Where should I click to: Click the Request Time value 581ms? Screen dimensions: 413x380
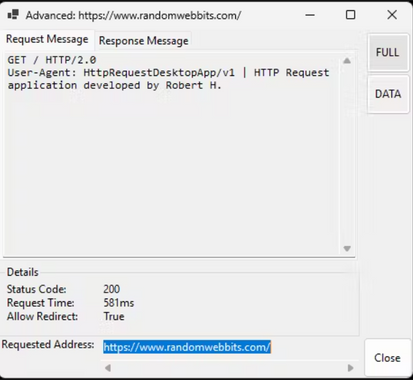pyautogui.click(x=119, y=303)
